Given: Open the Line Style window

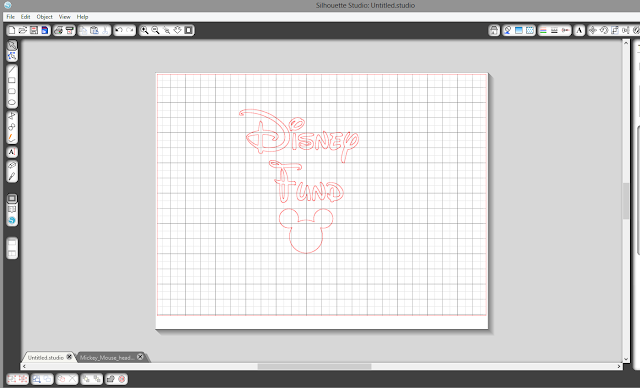Looking at the screenshot, I should 554,30.
